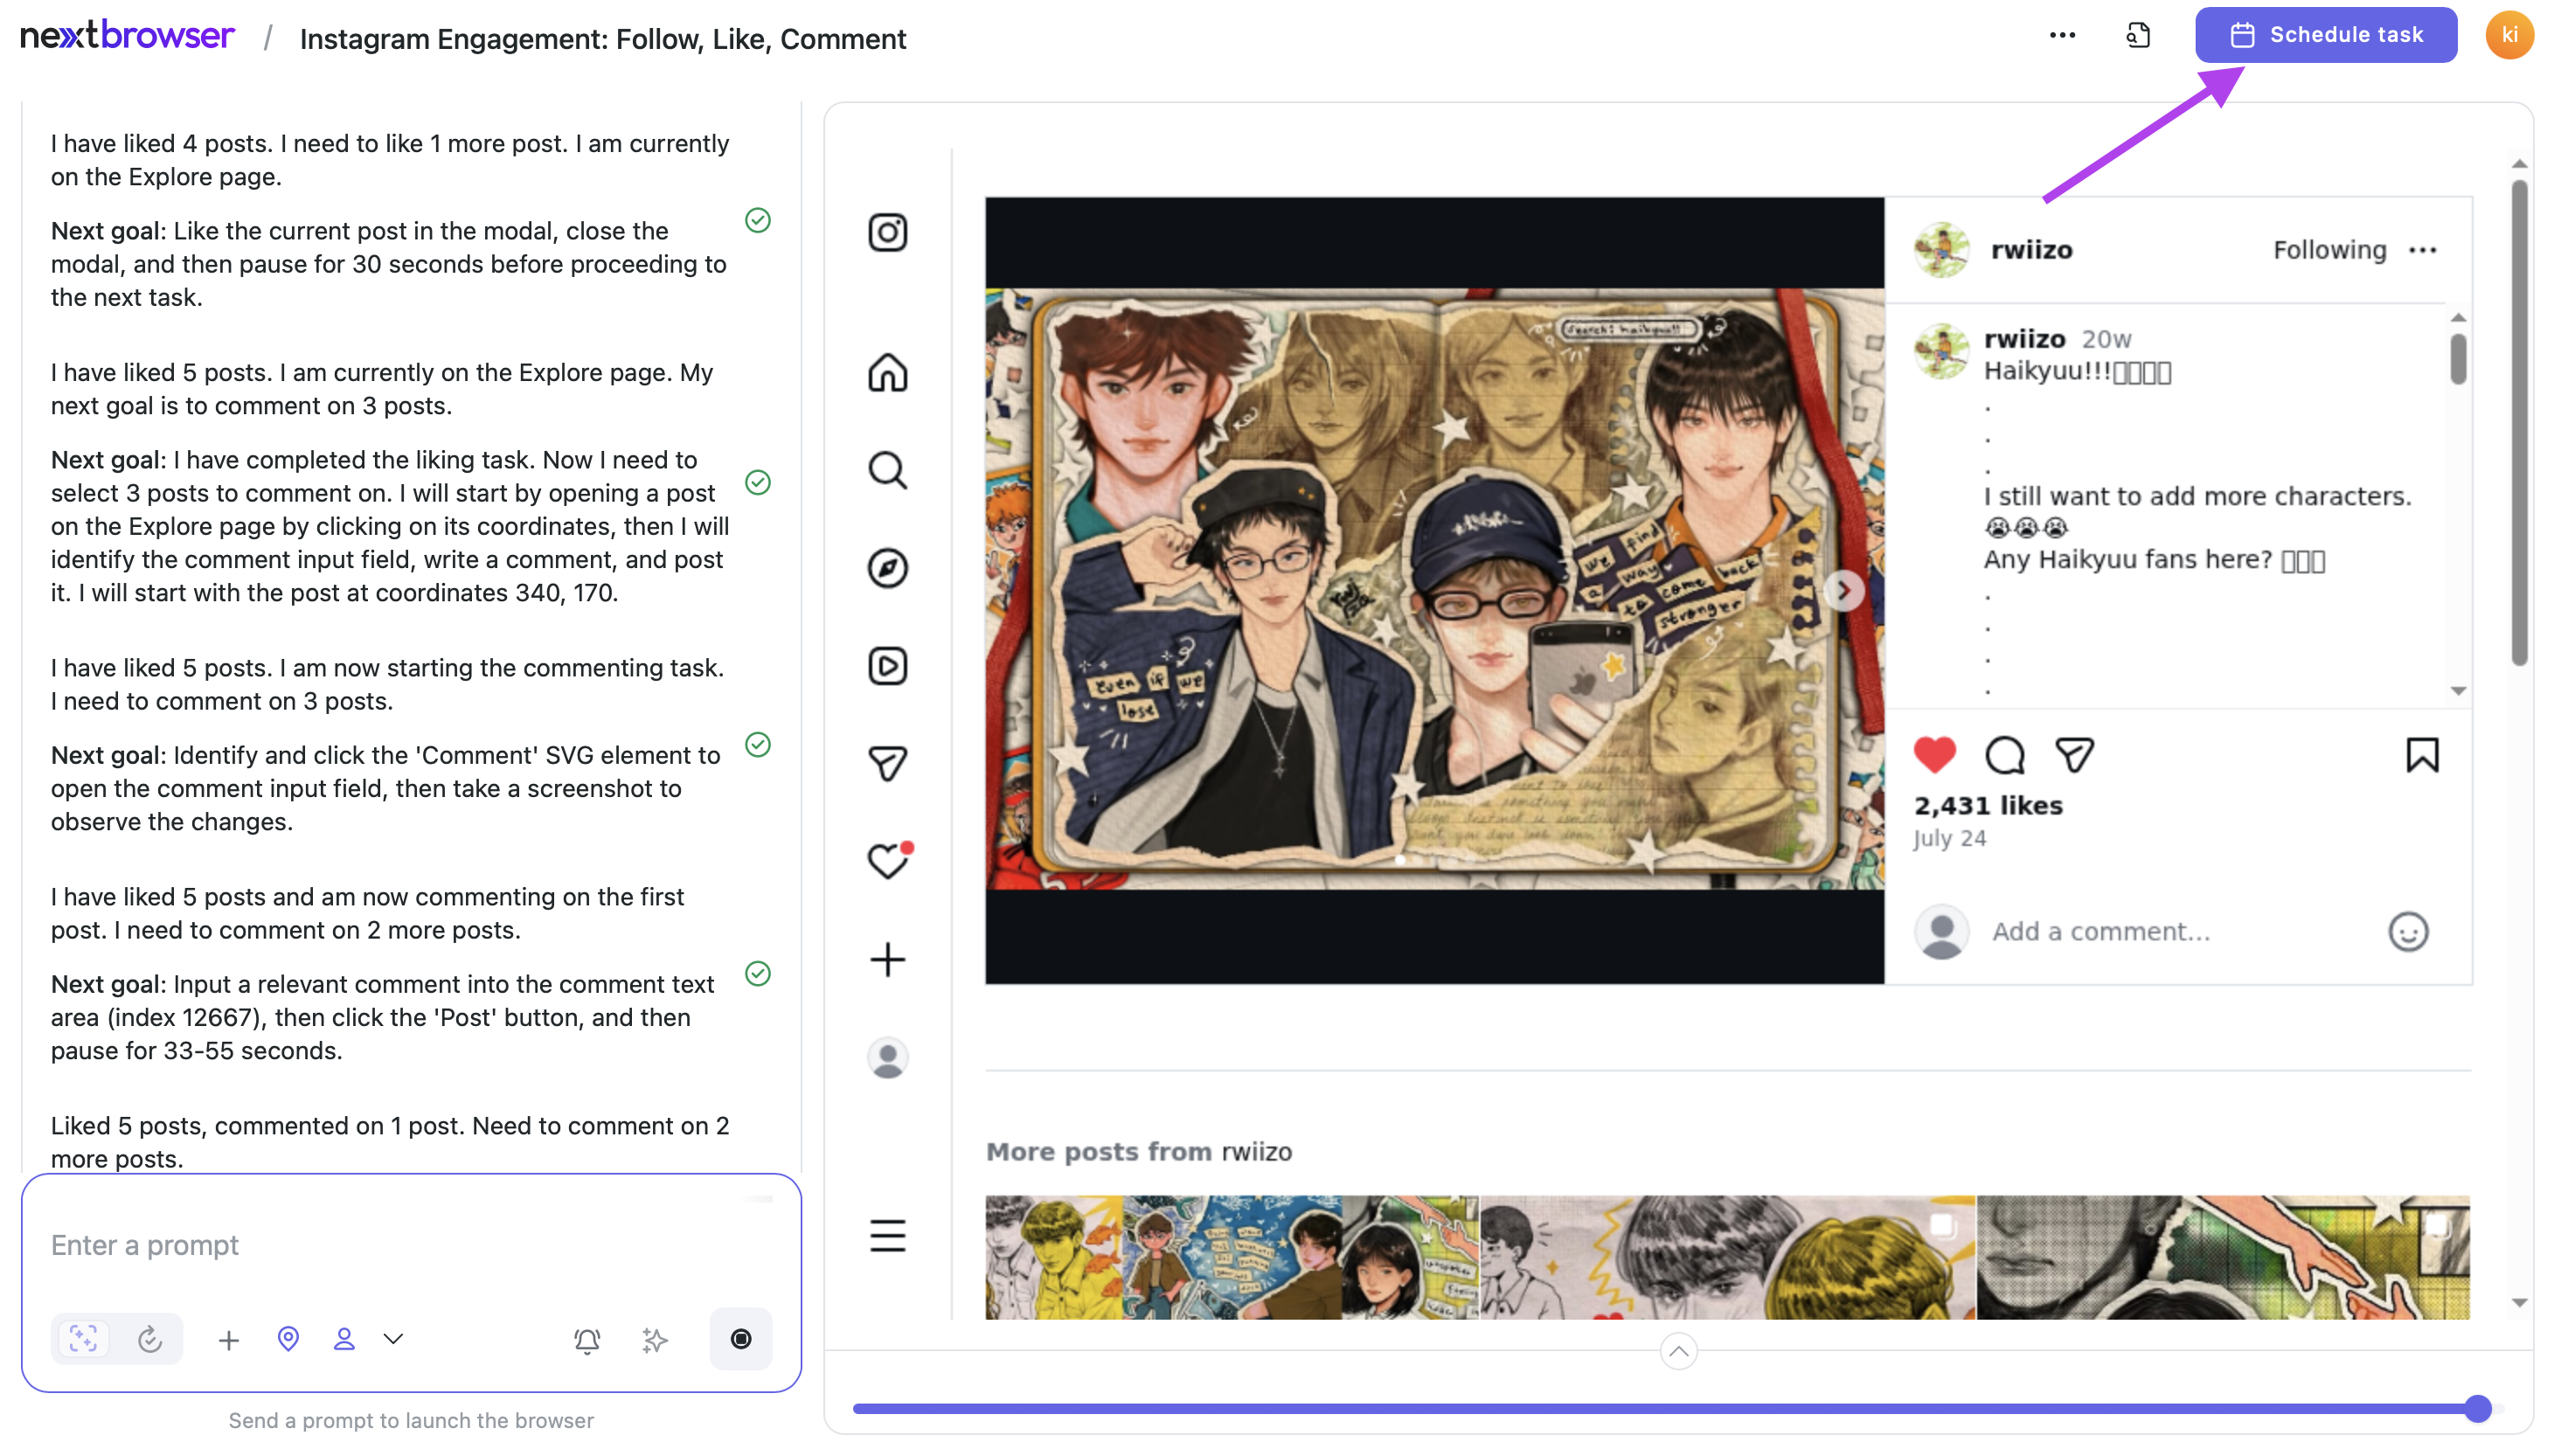The height and width of the screenshot is (1456, 2561).
Task: Click the plus add icon in prompt toolbar
Action: point(228,1340)
